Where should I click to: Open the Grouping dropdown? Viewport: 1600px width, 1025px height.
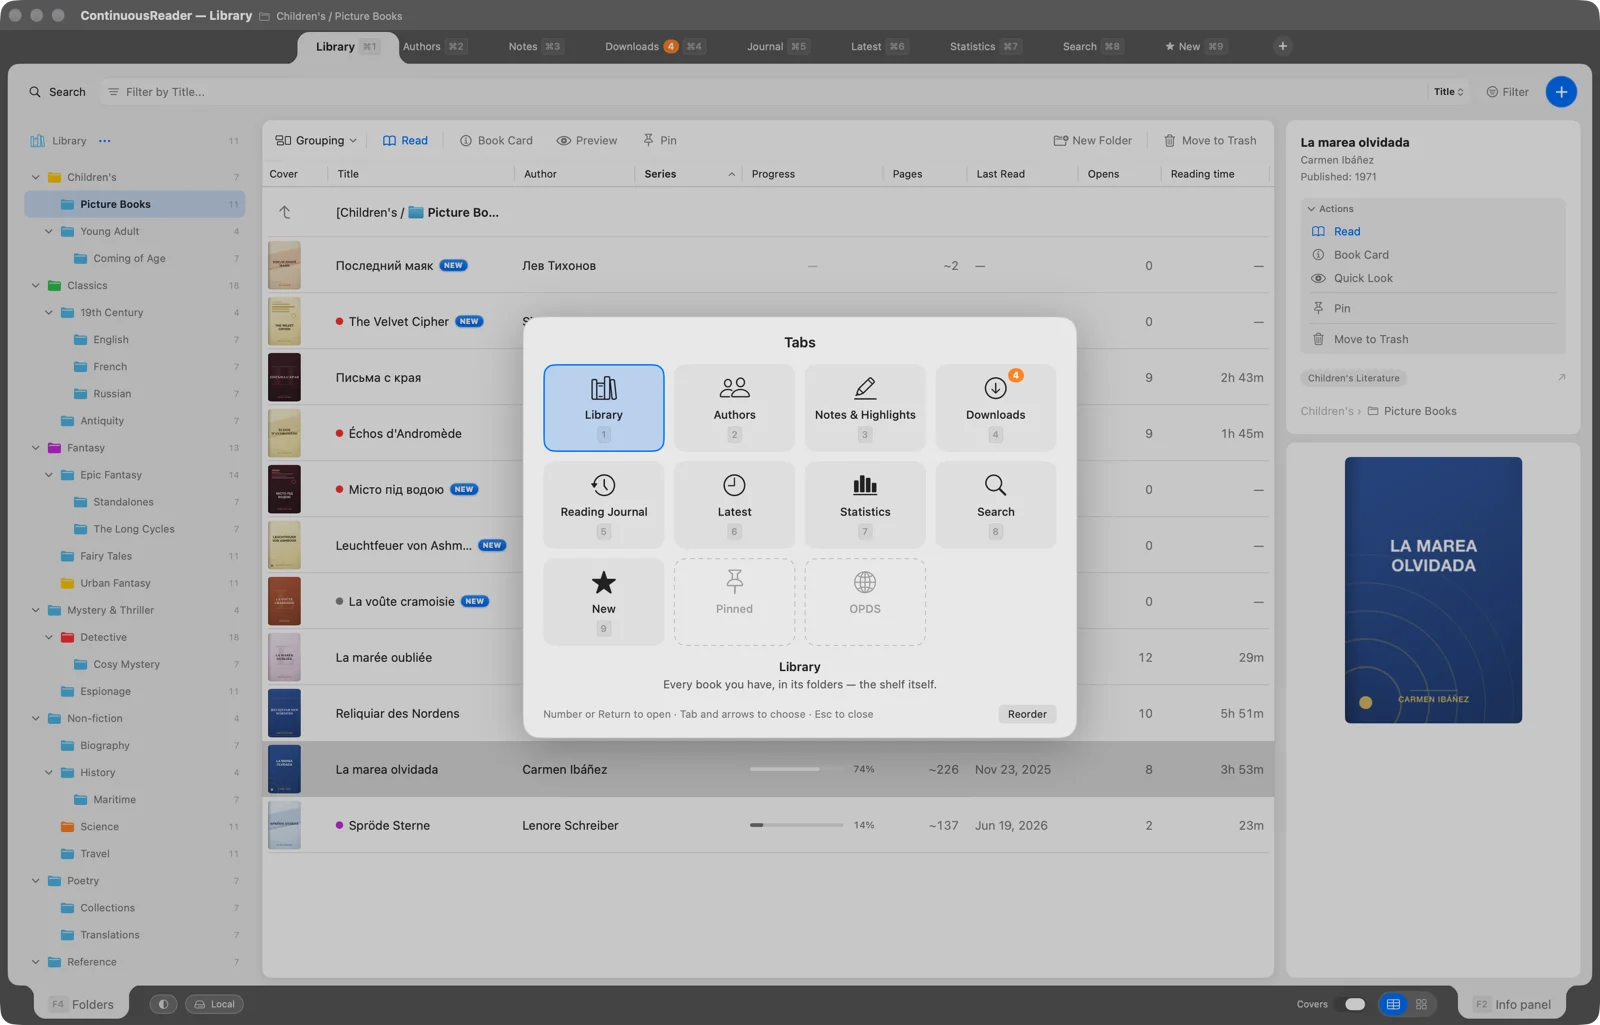316,140
